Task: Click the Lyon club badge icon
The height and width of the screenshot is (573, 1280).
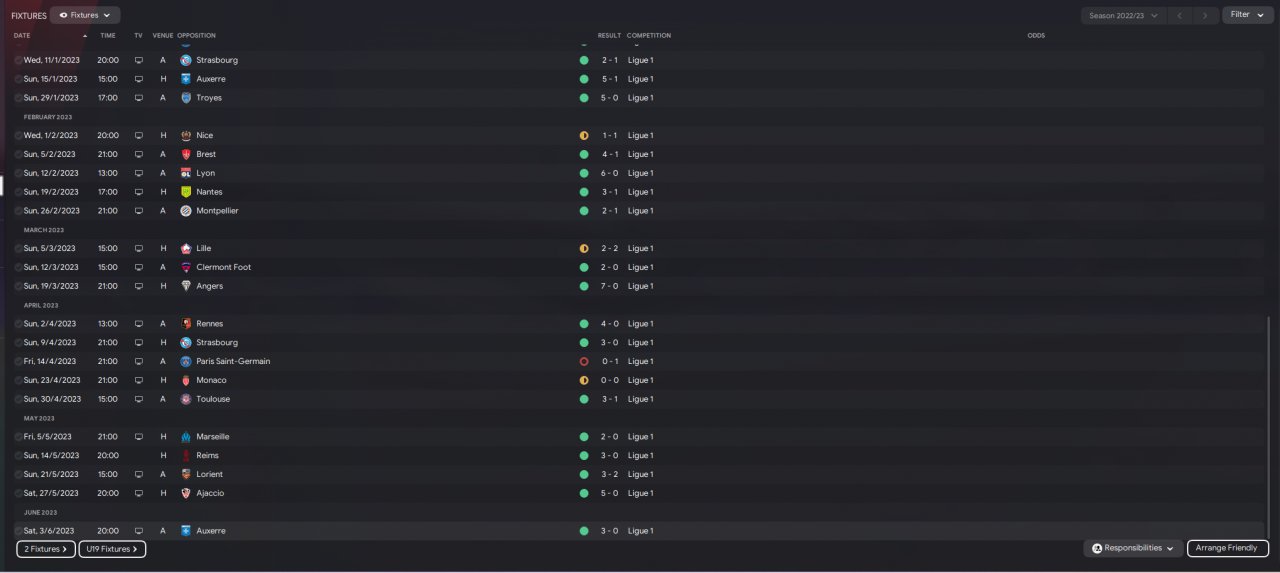Action: [186, 173]
